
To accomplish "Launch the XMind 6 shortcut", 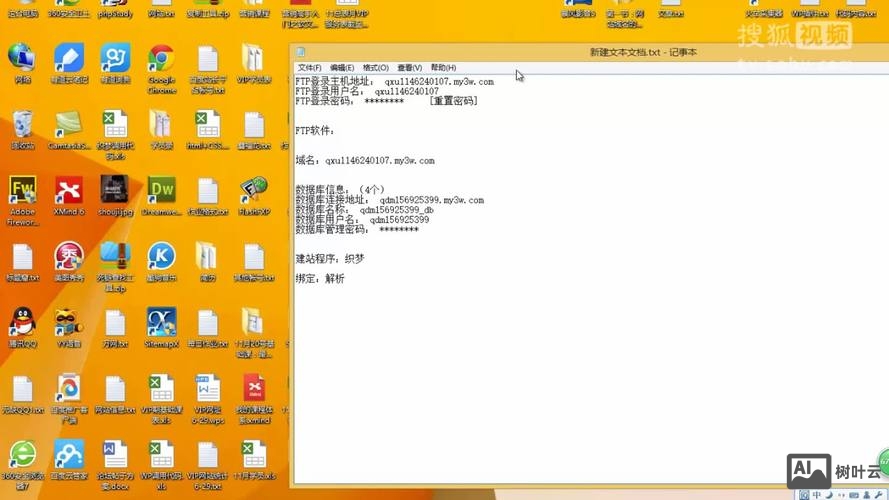I will pyautogui.click(x=69, y=196).
